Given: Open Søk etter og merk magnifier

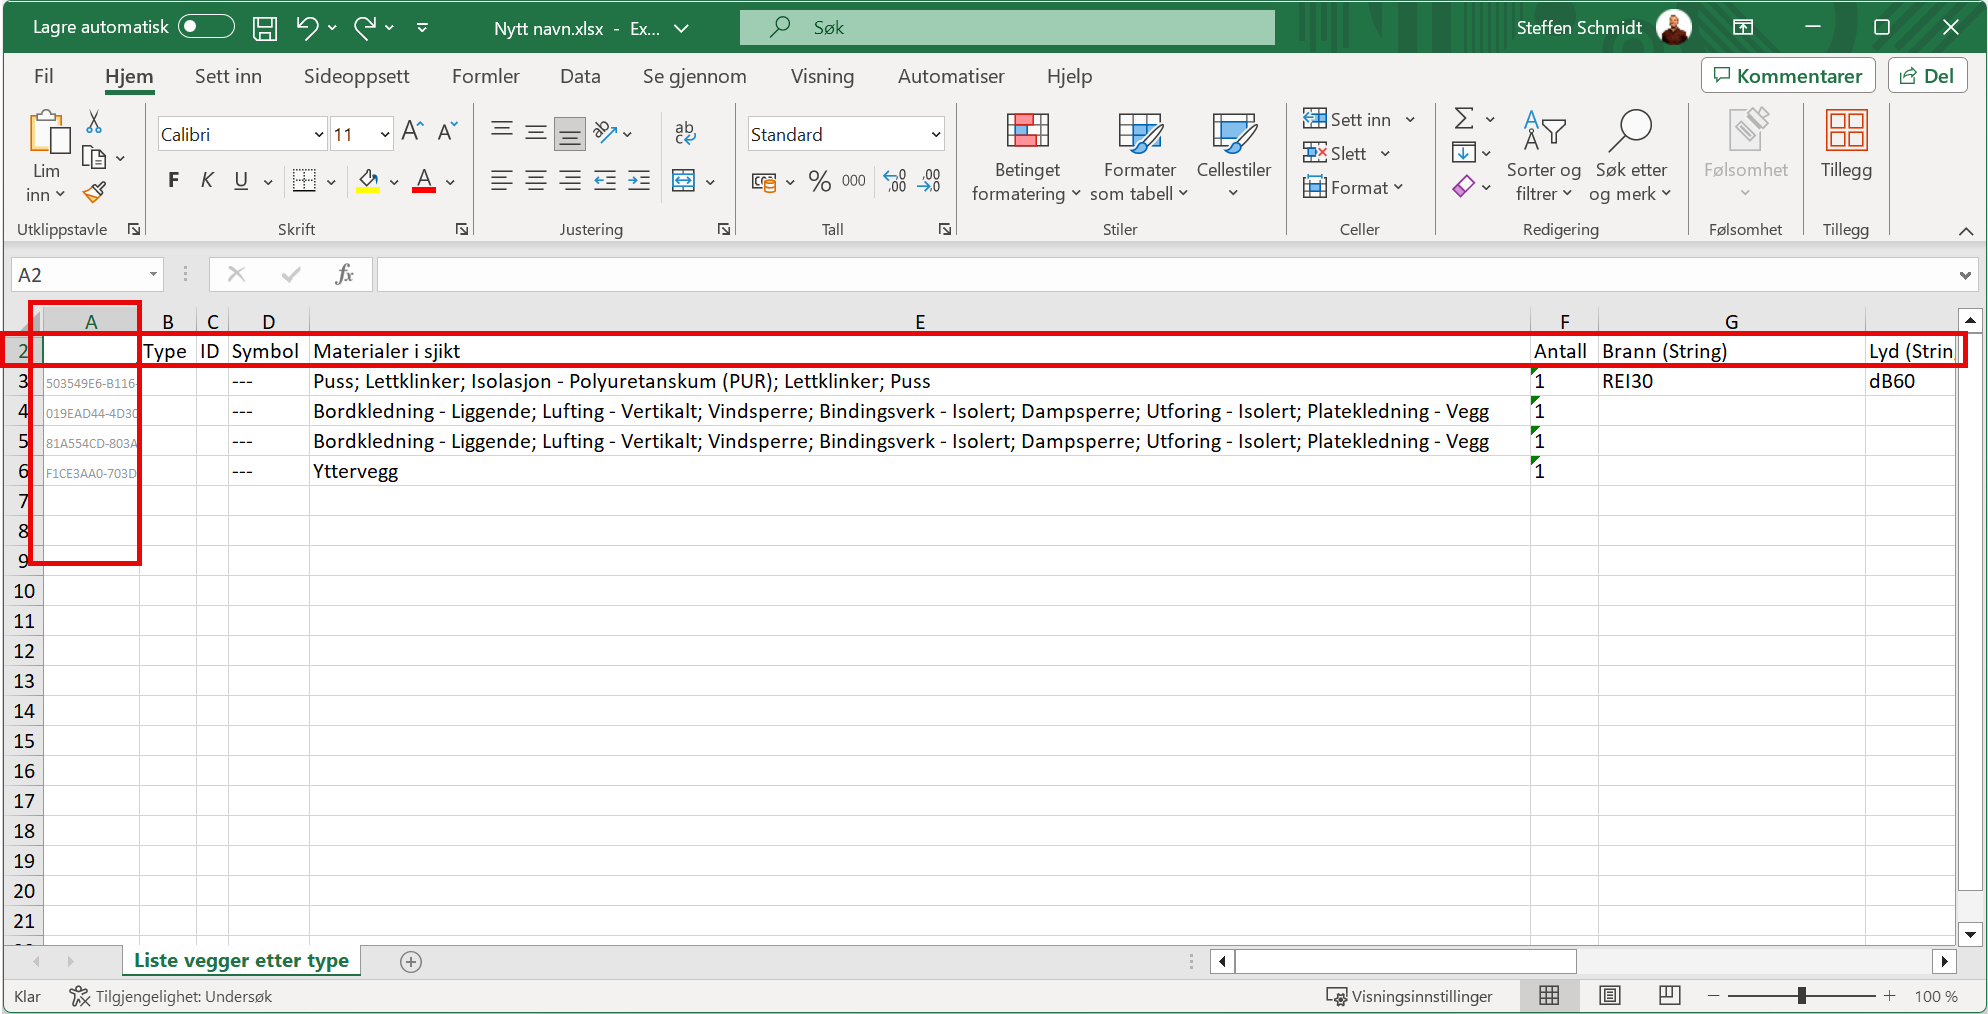Looking at the screenshot, I should coord(1630,131).
